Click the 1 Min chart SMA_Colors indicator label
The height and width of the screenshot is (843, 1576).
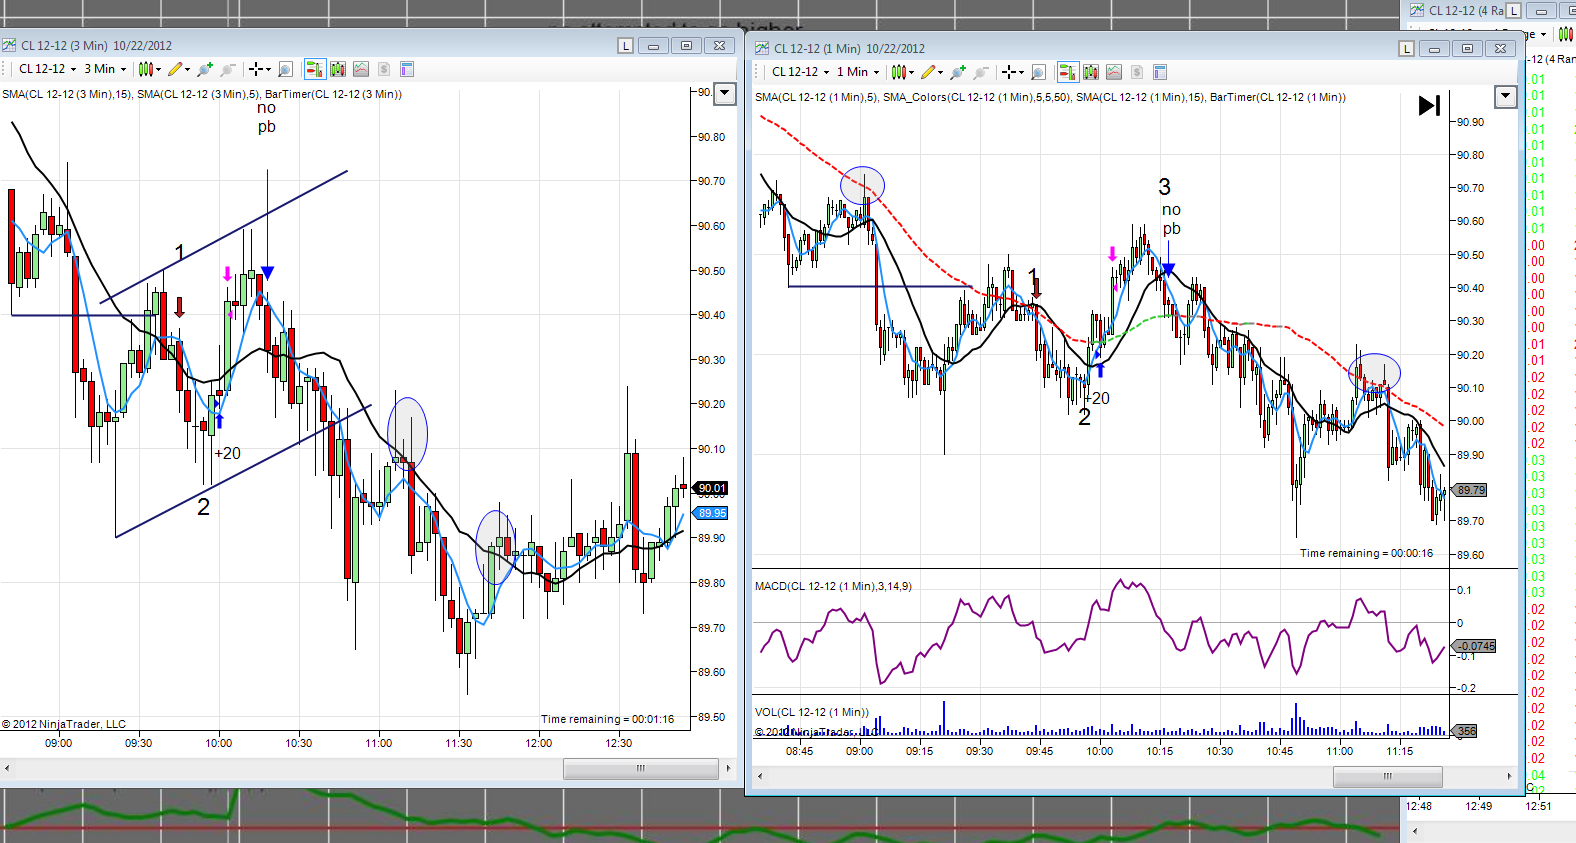click(976, 97)
